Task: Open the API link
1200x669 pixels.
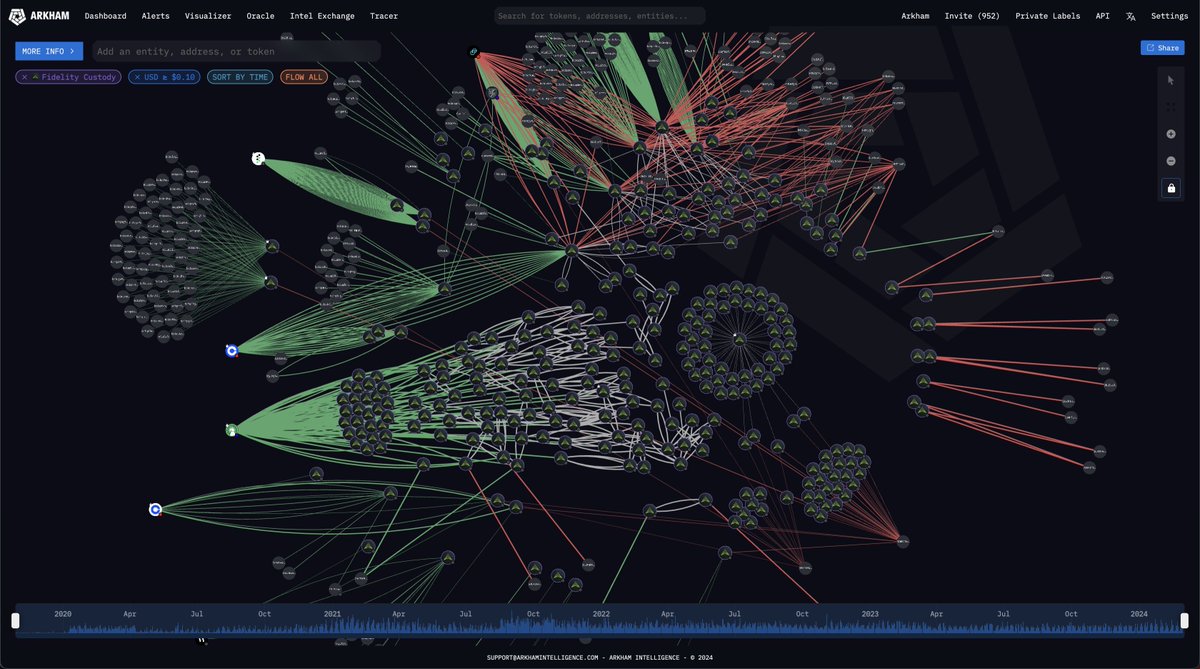Action: (1102, 16)
